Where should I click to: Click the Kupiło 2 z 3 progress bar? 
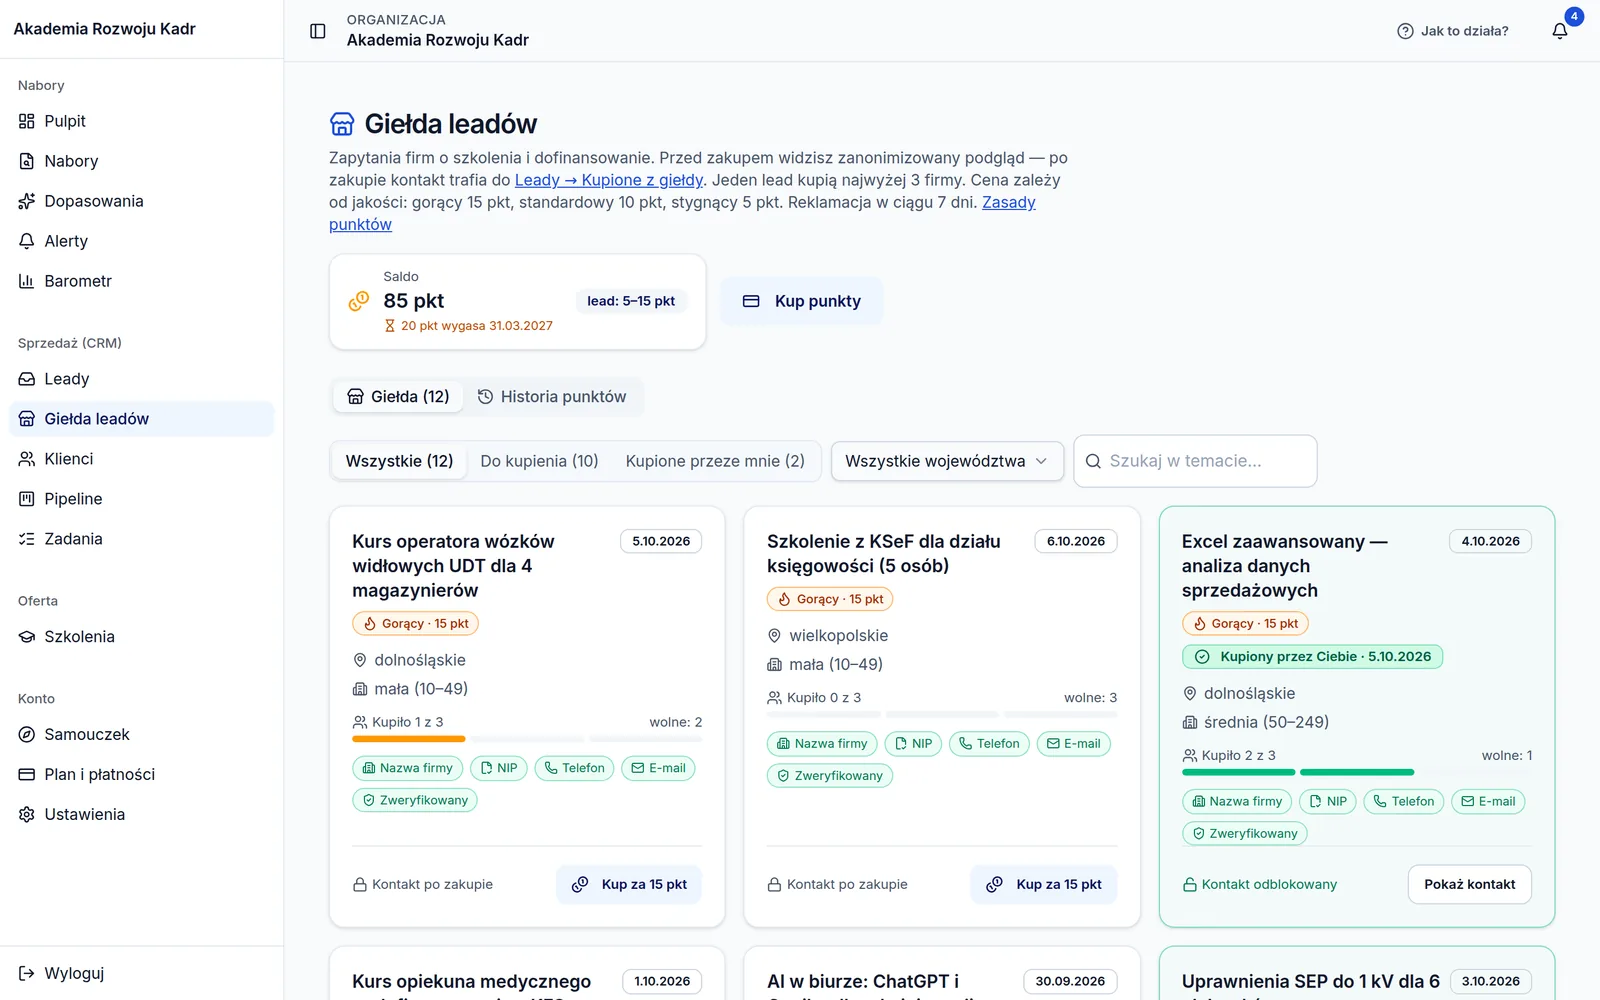click(1357, 772)
